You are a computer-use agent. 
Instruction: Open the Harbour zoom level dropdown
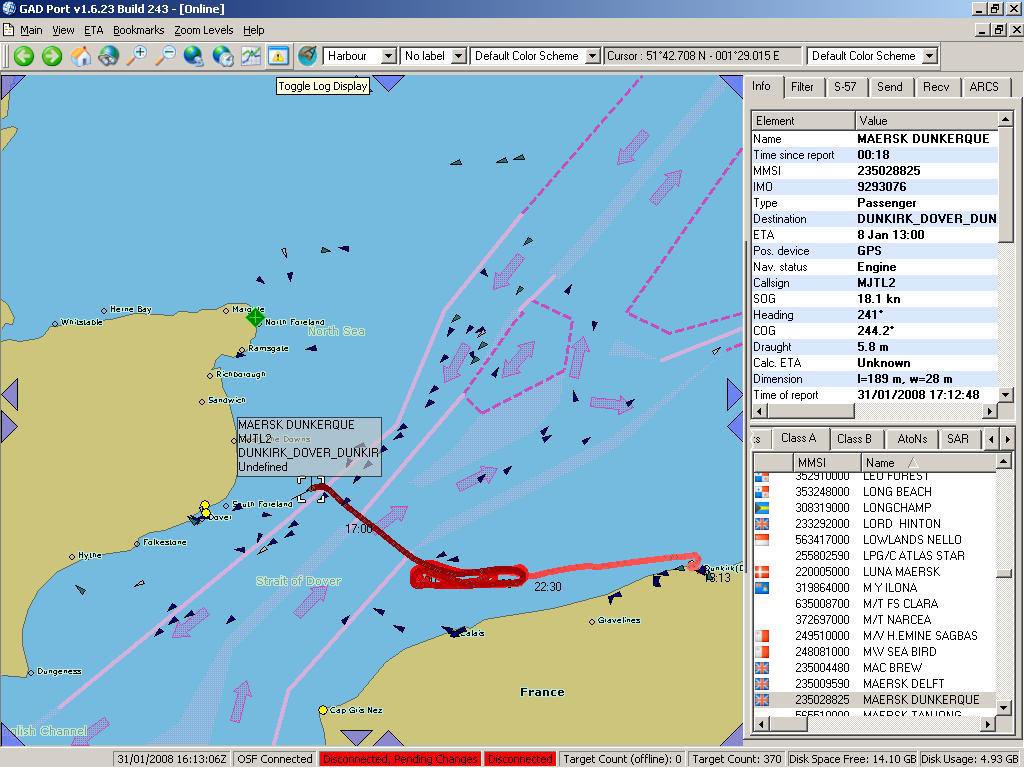point(388,56)
